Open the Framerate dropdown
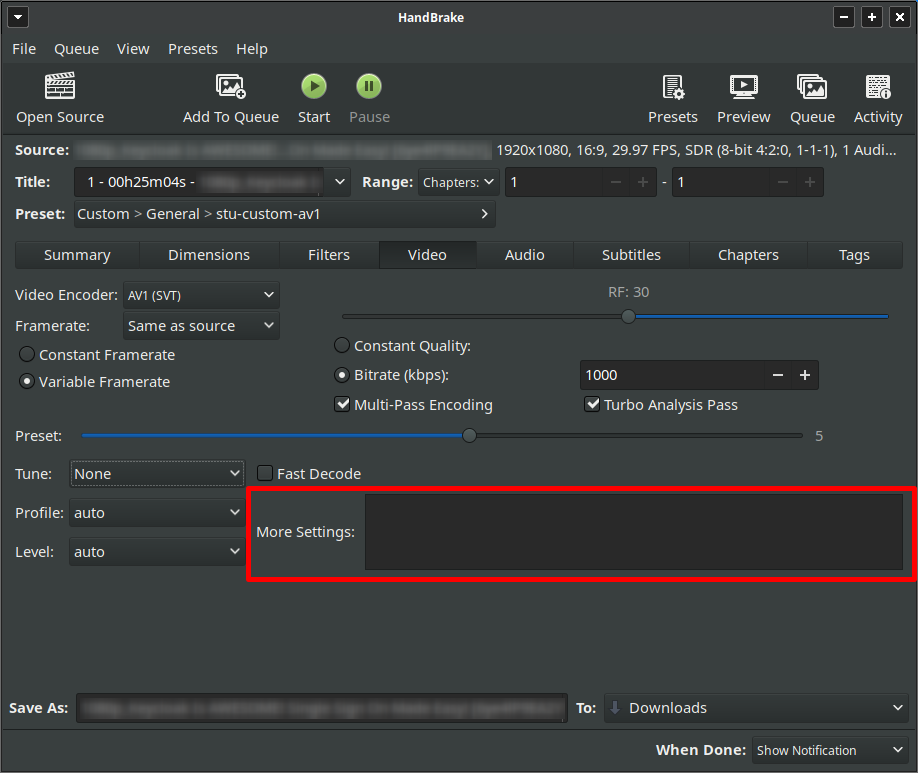This screenshot has height=773, width=918. [x=200, y=326]
